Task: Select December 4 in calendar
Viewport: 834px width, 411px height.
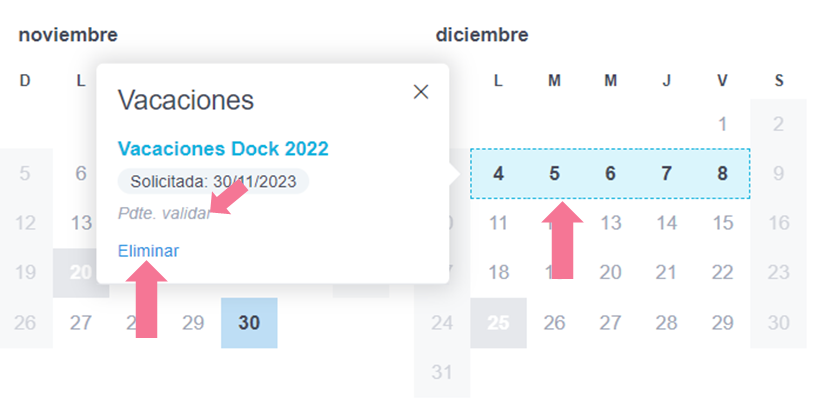Action: click(x=498, y=173)
